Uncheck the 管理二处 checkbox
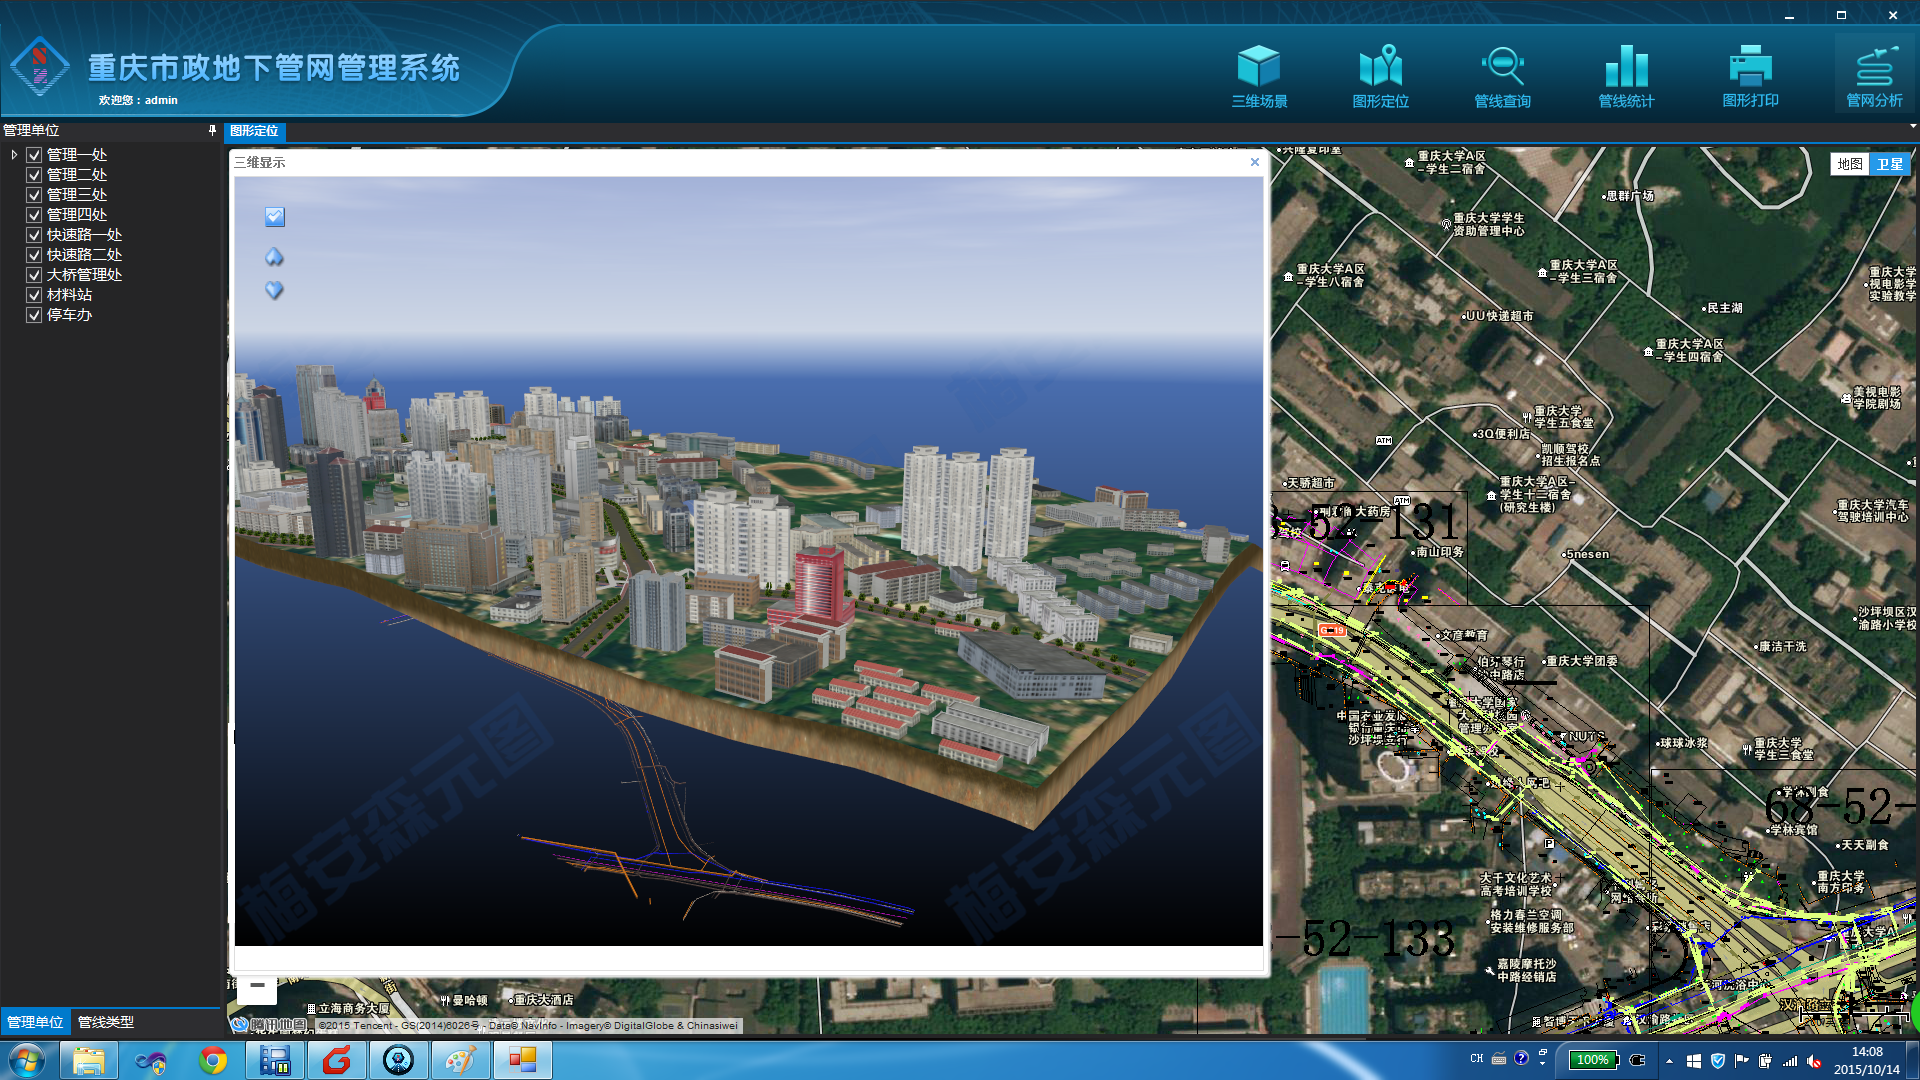Image resolution: width=1920 pixels, height=1080 pixels. pyautogui.click(x=34, y=175)
